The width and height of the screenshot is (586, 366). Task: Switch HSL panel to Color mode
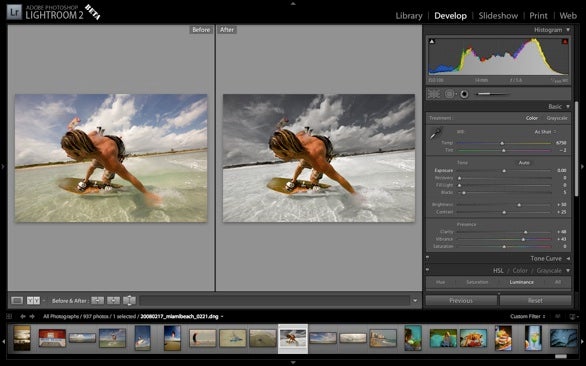click(520, 271)
